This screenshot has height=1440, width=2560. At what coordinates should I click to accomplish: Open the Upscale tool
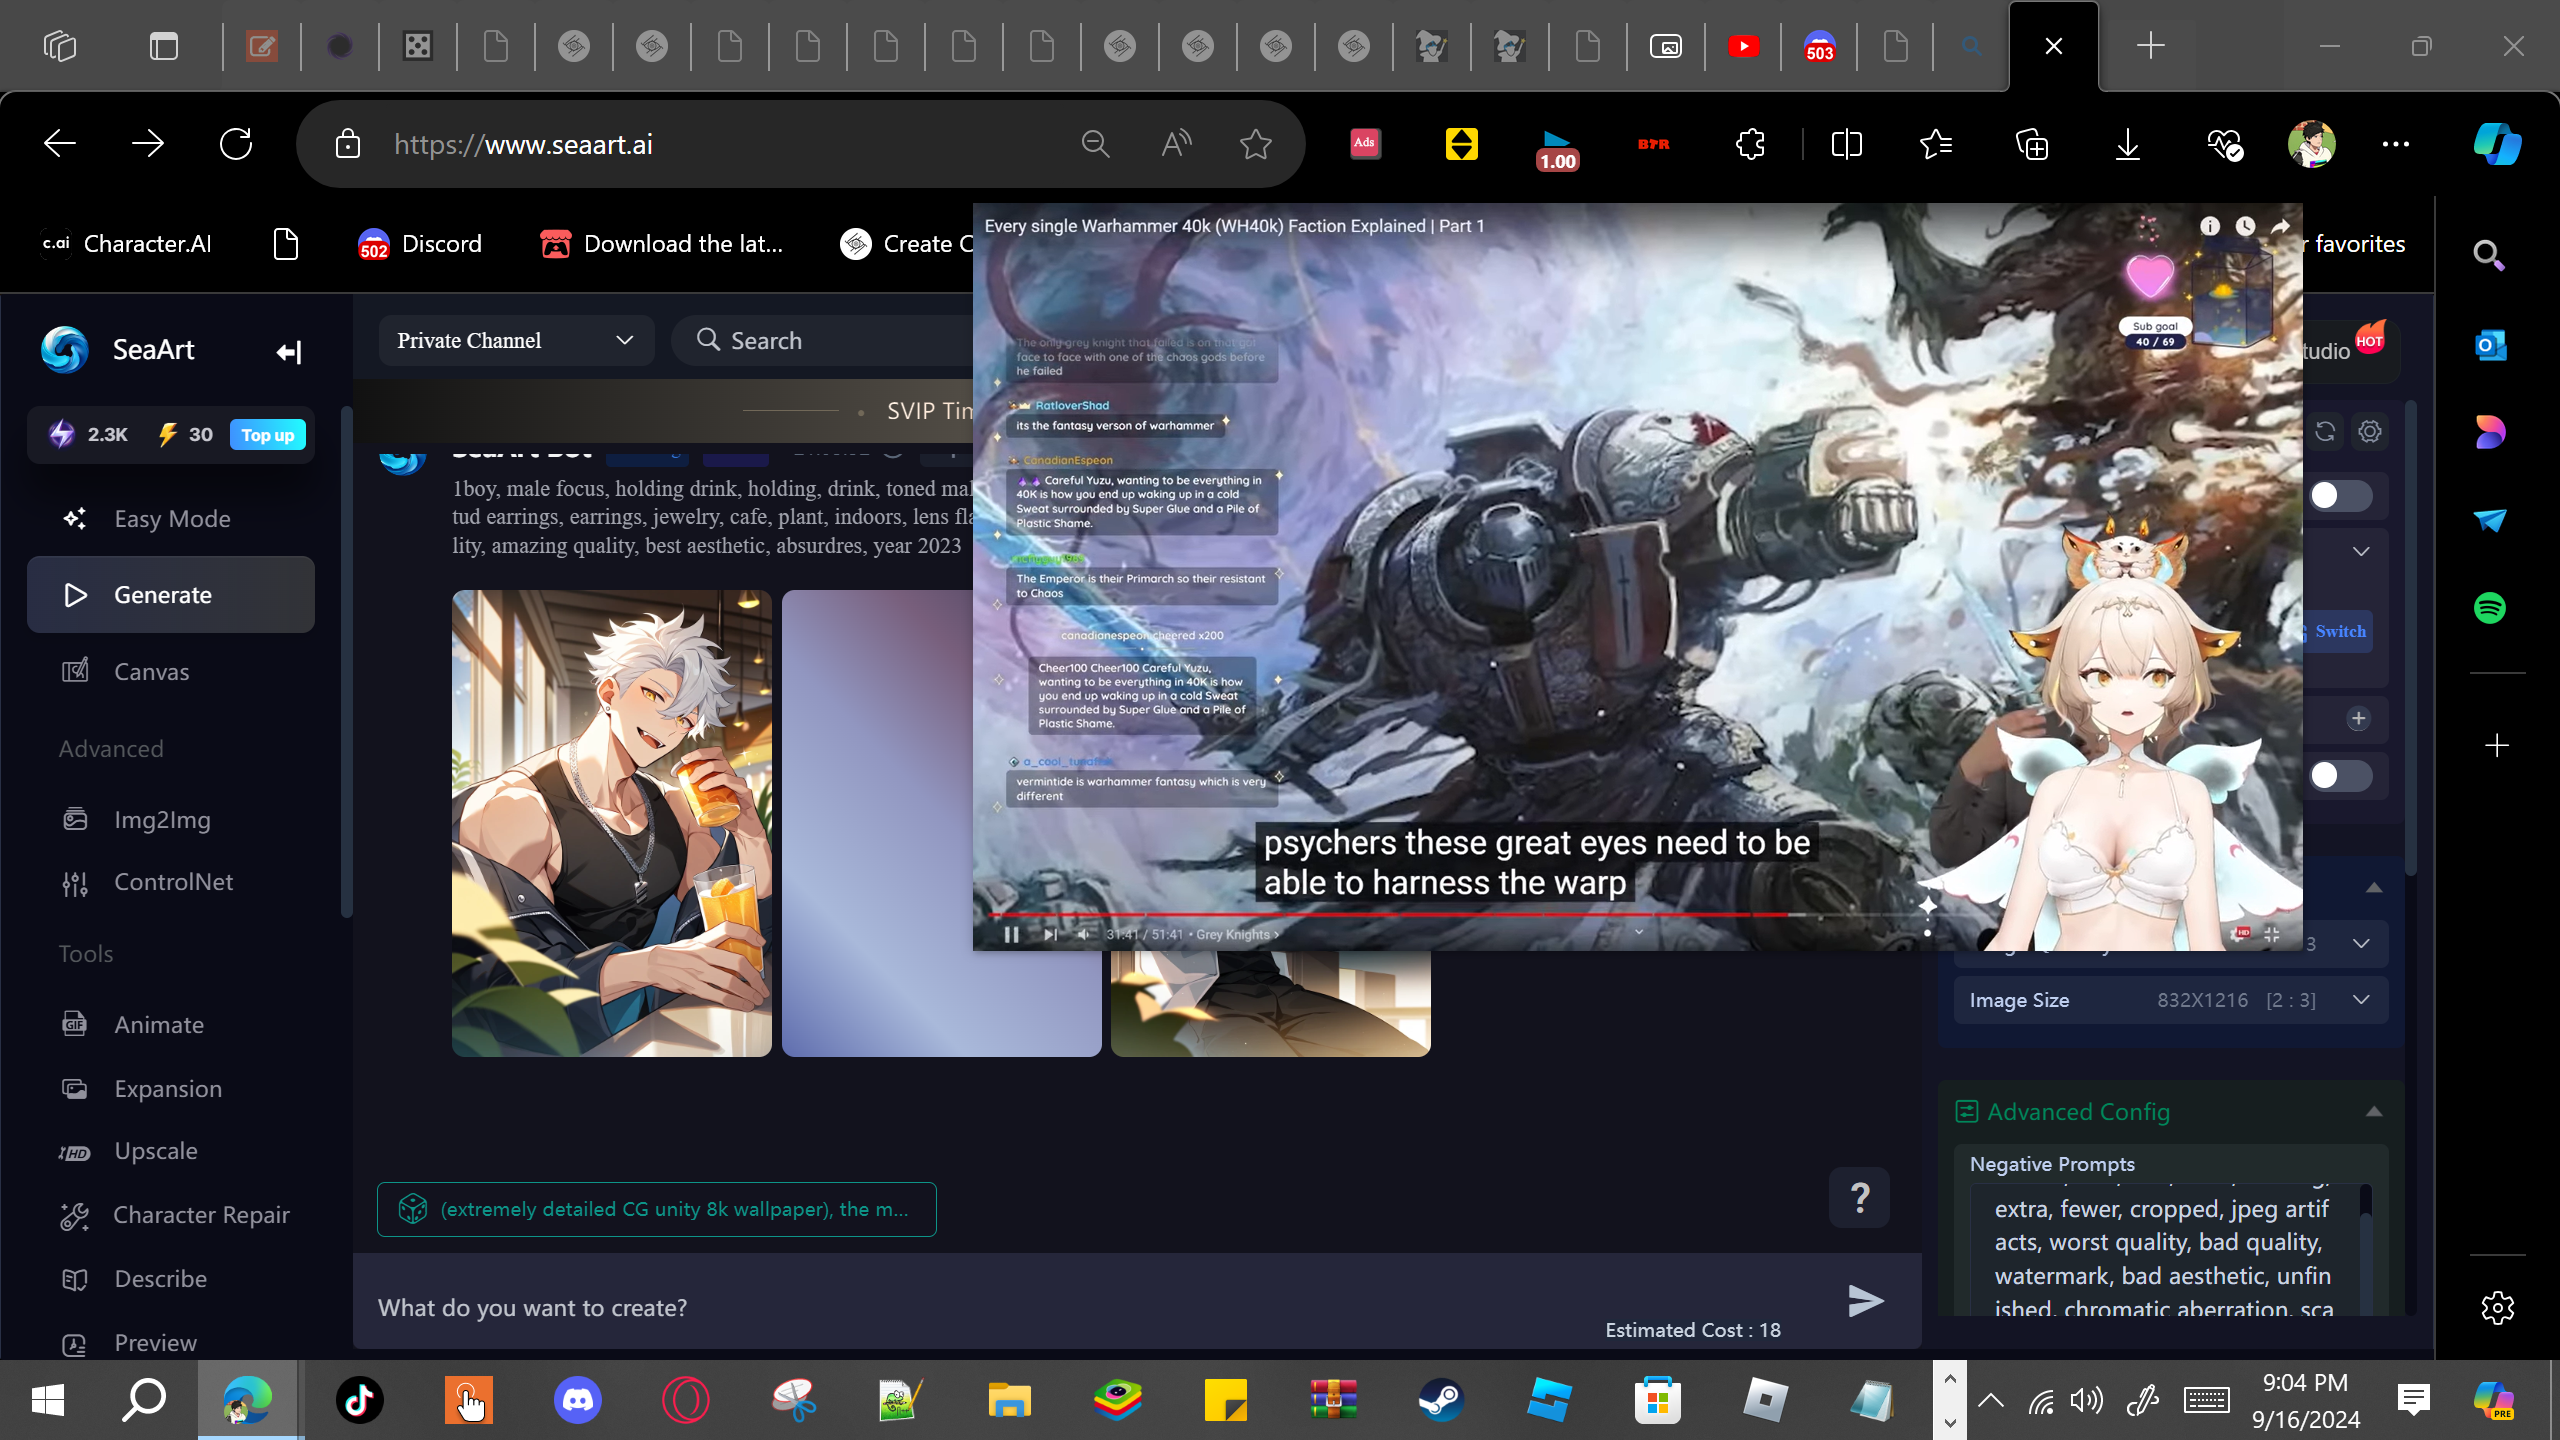click(171, 1151)
